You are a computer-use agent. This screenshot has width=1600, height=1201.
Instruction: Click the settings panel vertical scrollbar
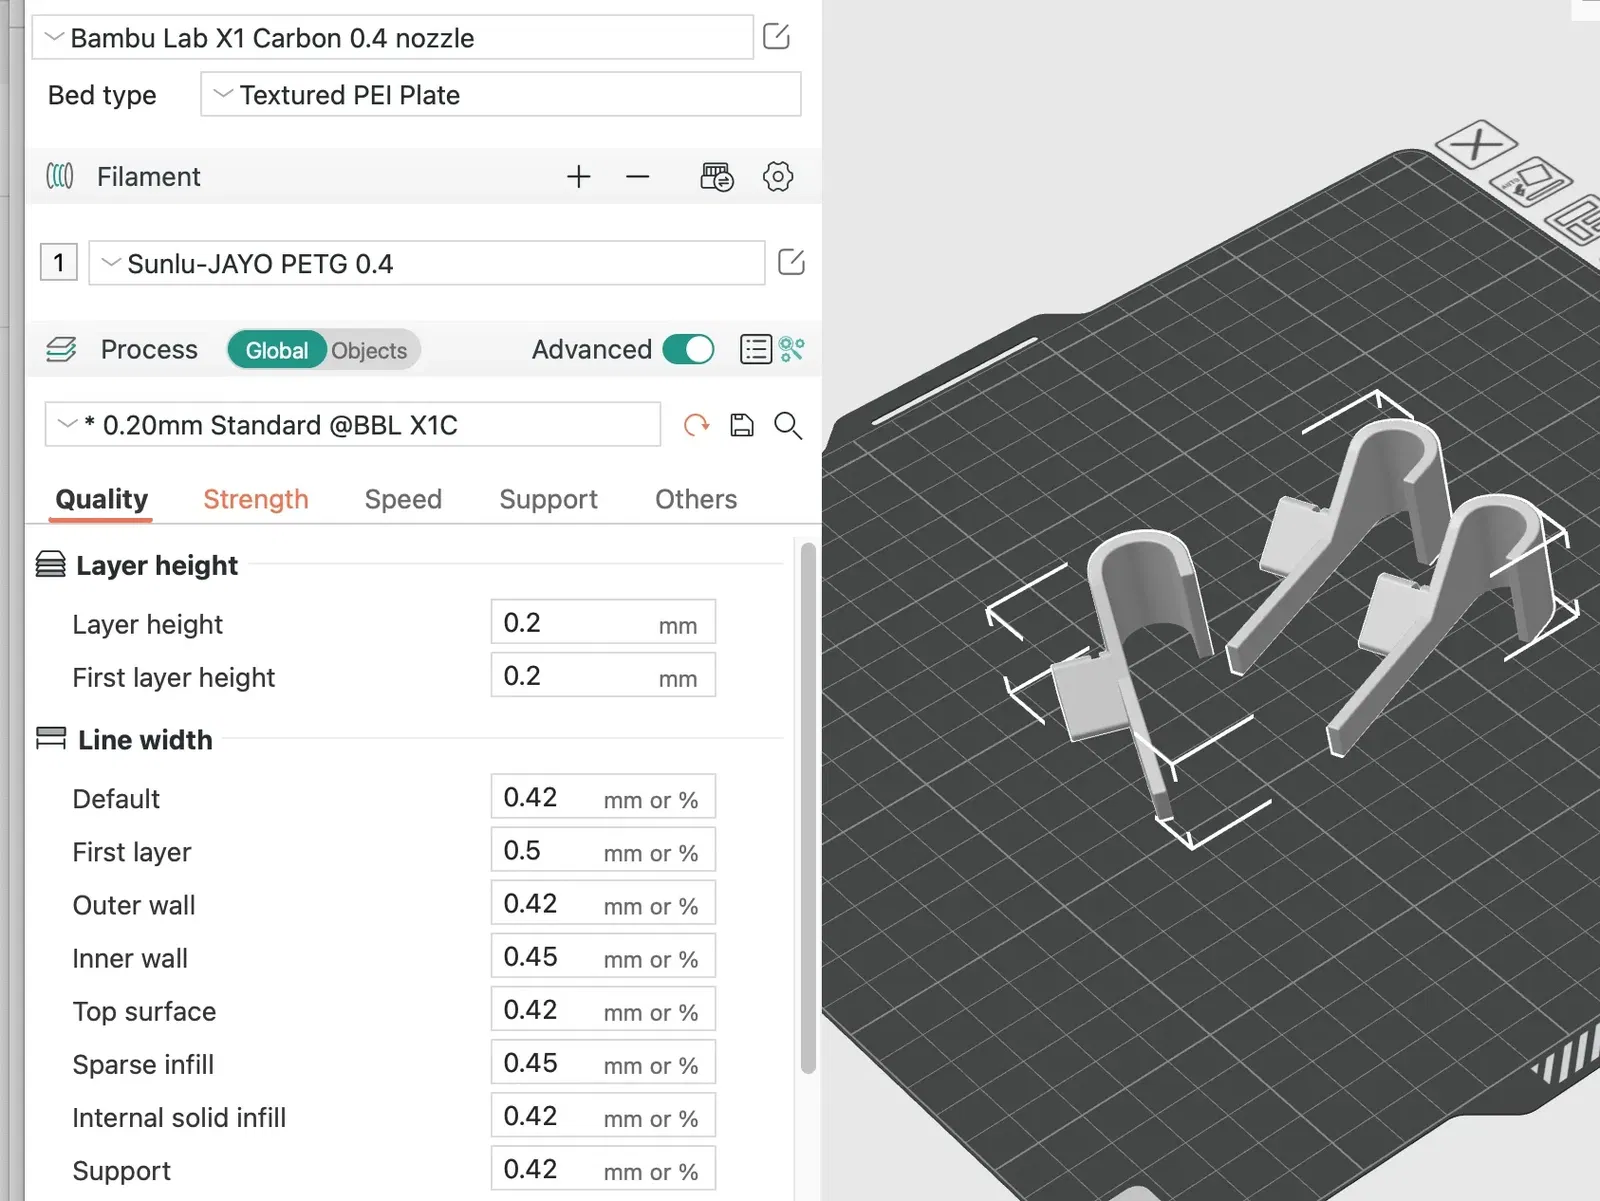[x=808, y=808]
